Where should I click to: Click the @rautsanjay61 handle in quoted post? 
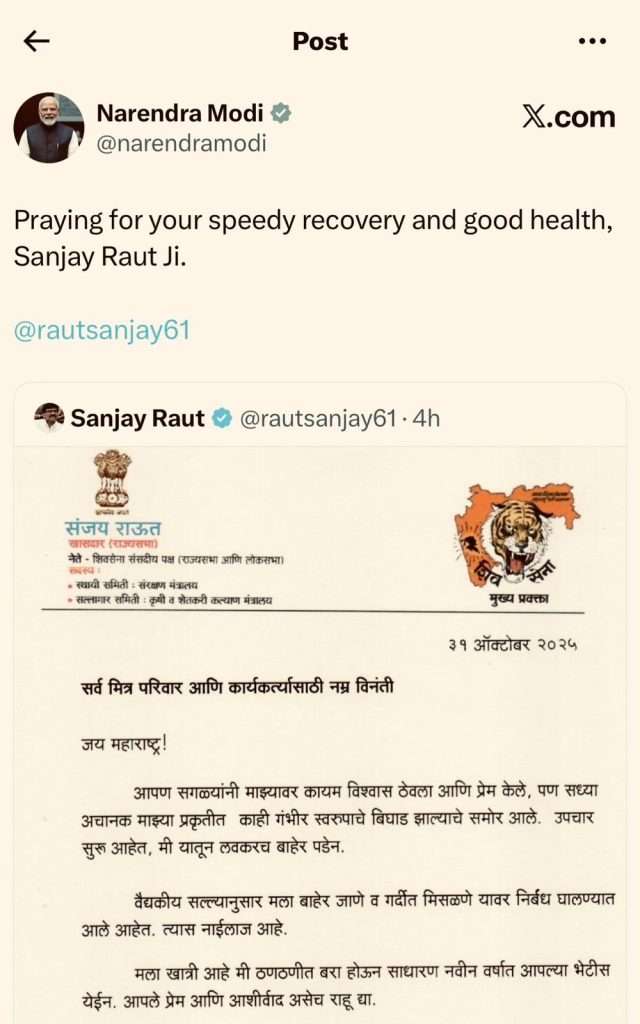318,418
